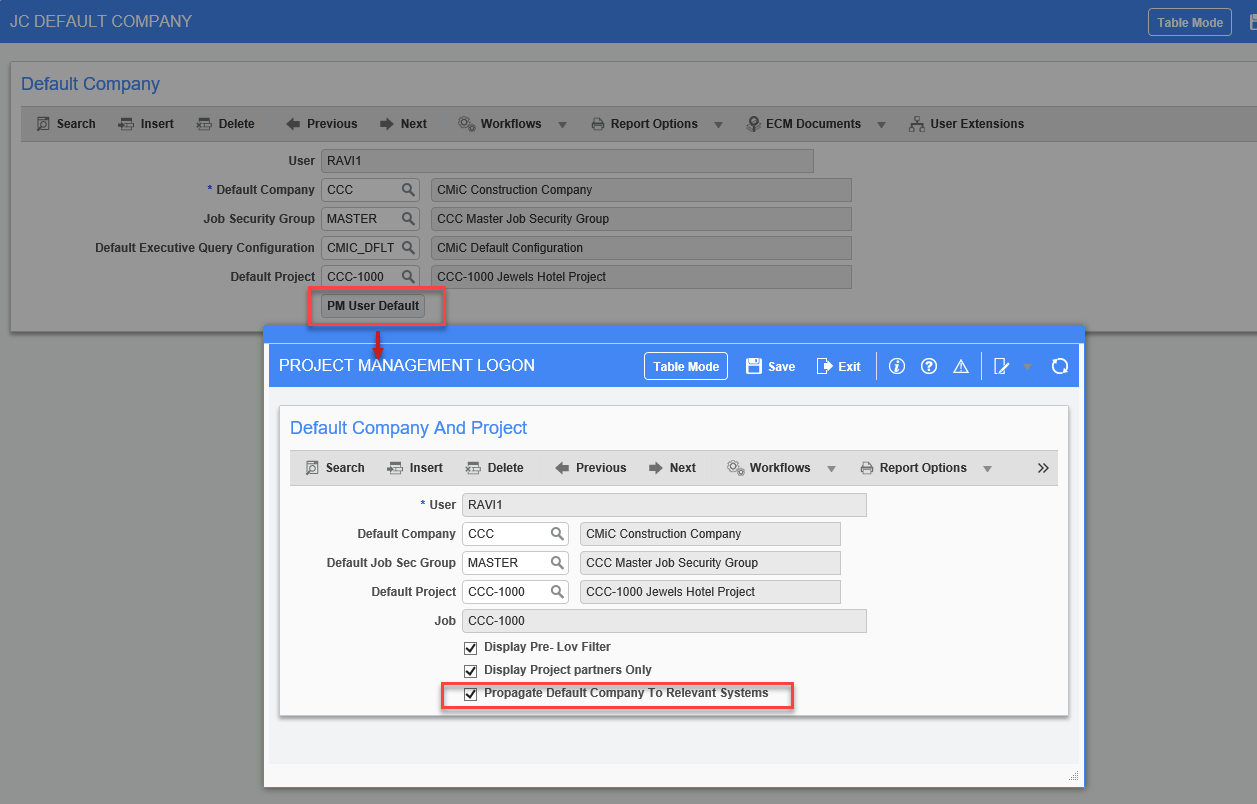Image resolution: width=1257 pixels, height=804 pixels.
Task: Click the popup Default Company input field
Action: (x=505, y=534)
